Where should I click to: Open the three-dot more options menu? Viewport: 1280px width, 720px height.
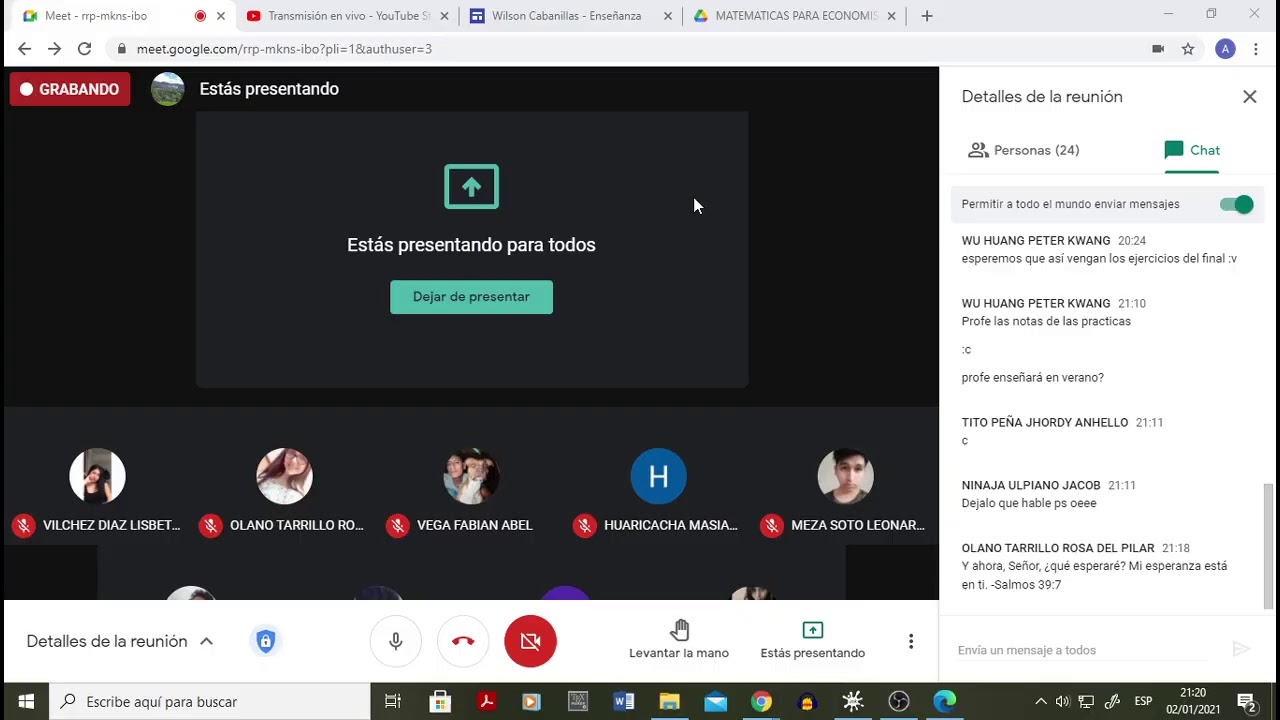tap(911, 641)
